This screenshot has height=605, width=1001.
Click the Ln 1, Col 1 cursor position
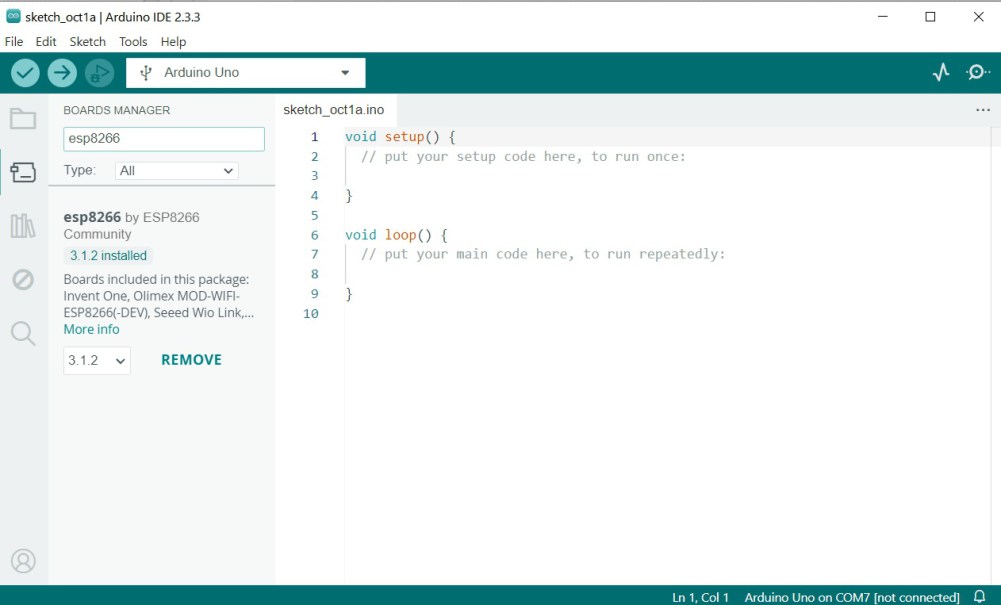pyautogui.click(x=700, y=597)
